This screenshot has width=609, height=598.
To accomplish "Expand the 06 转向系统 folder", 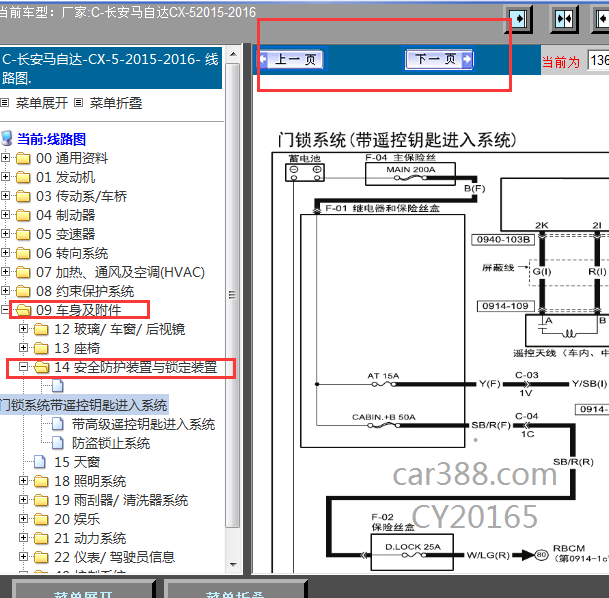I will [5, 252].
